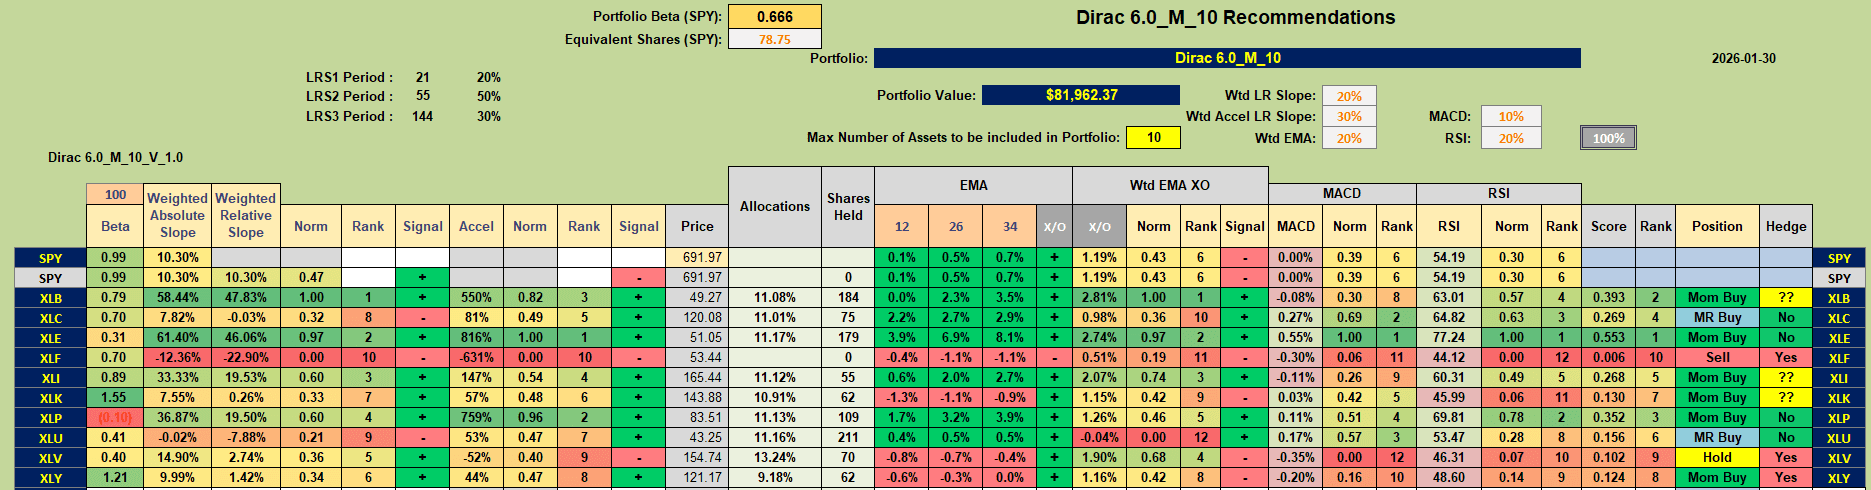Select the XLP RSI value 69.81
This screenshot has height=490, width=1871.
point(1449,417)
